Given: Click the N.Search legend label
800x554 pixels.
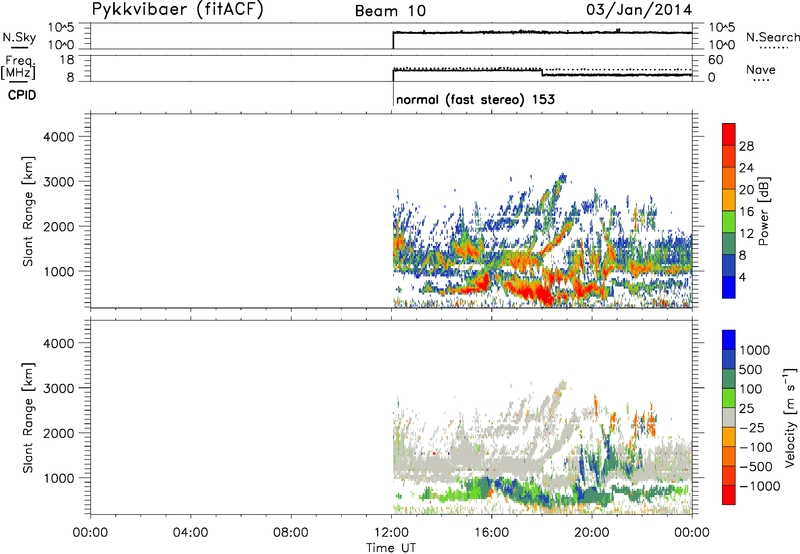Looking at the screenshot, I should pos(772,37).
